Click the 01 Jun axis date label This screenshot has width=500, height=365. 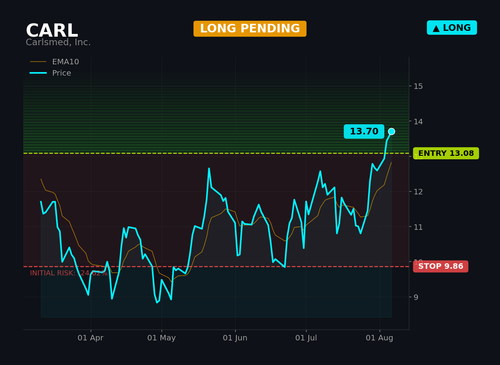tap(235, 338)
